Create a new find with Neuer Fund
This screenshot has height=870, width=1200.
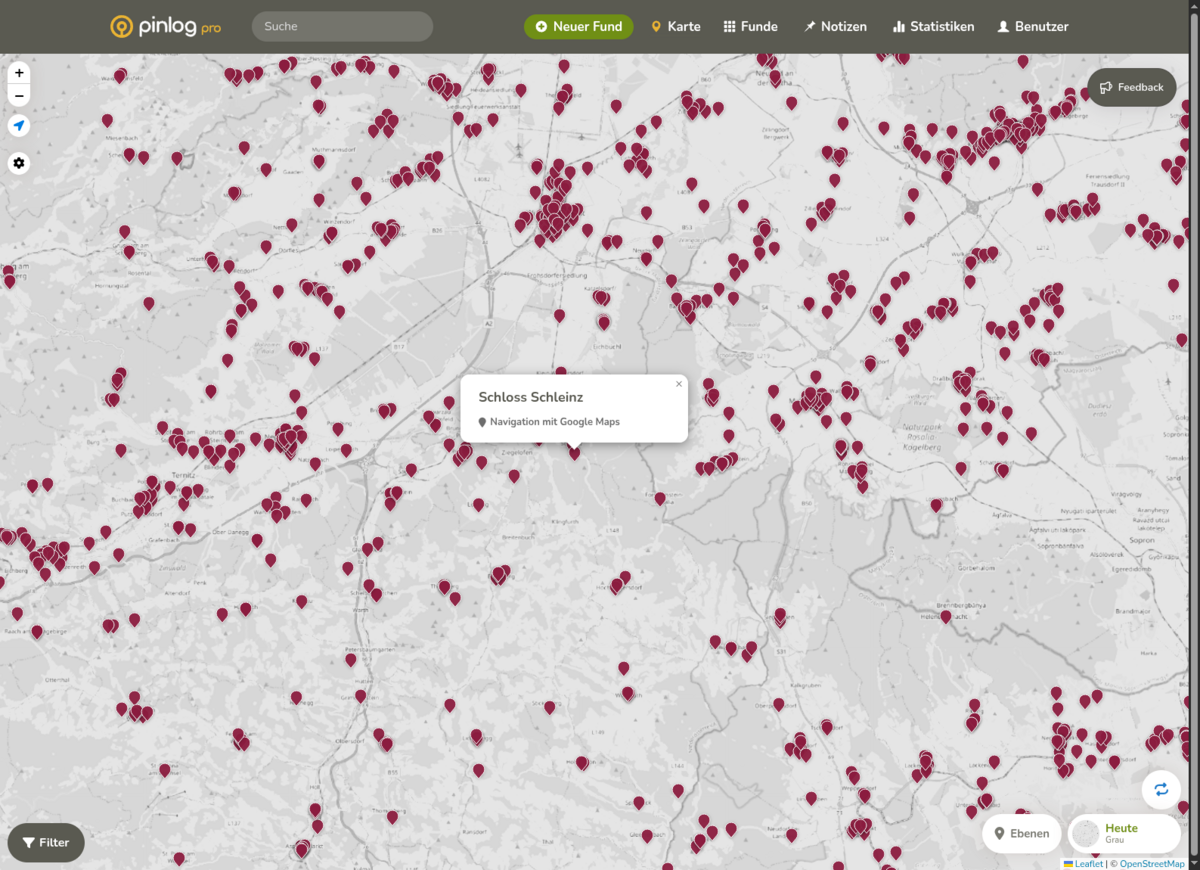pos(578,27)
